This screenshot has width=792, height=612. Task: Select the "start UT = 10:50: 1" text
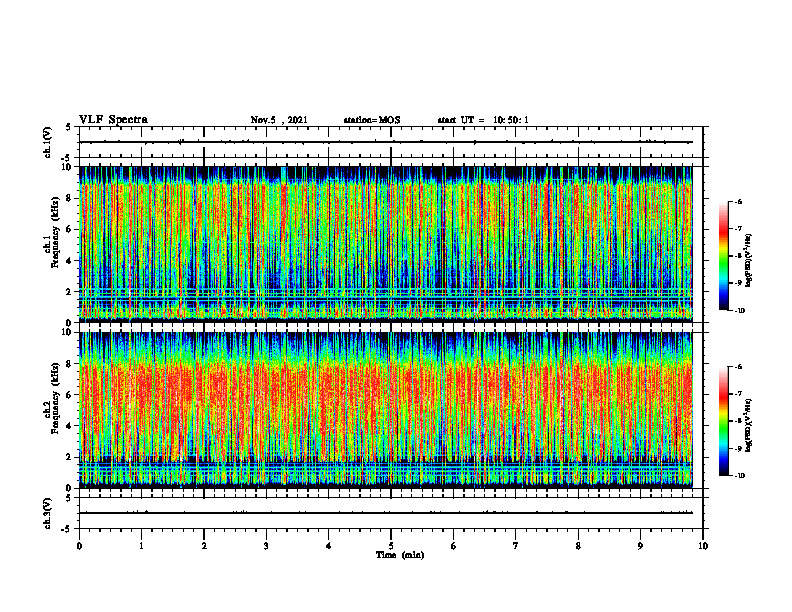[x=483, y=120]
